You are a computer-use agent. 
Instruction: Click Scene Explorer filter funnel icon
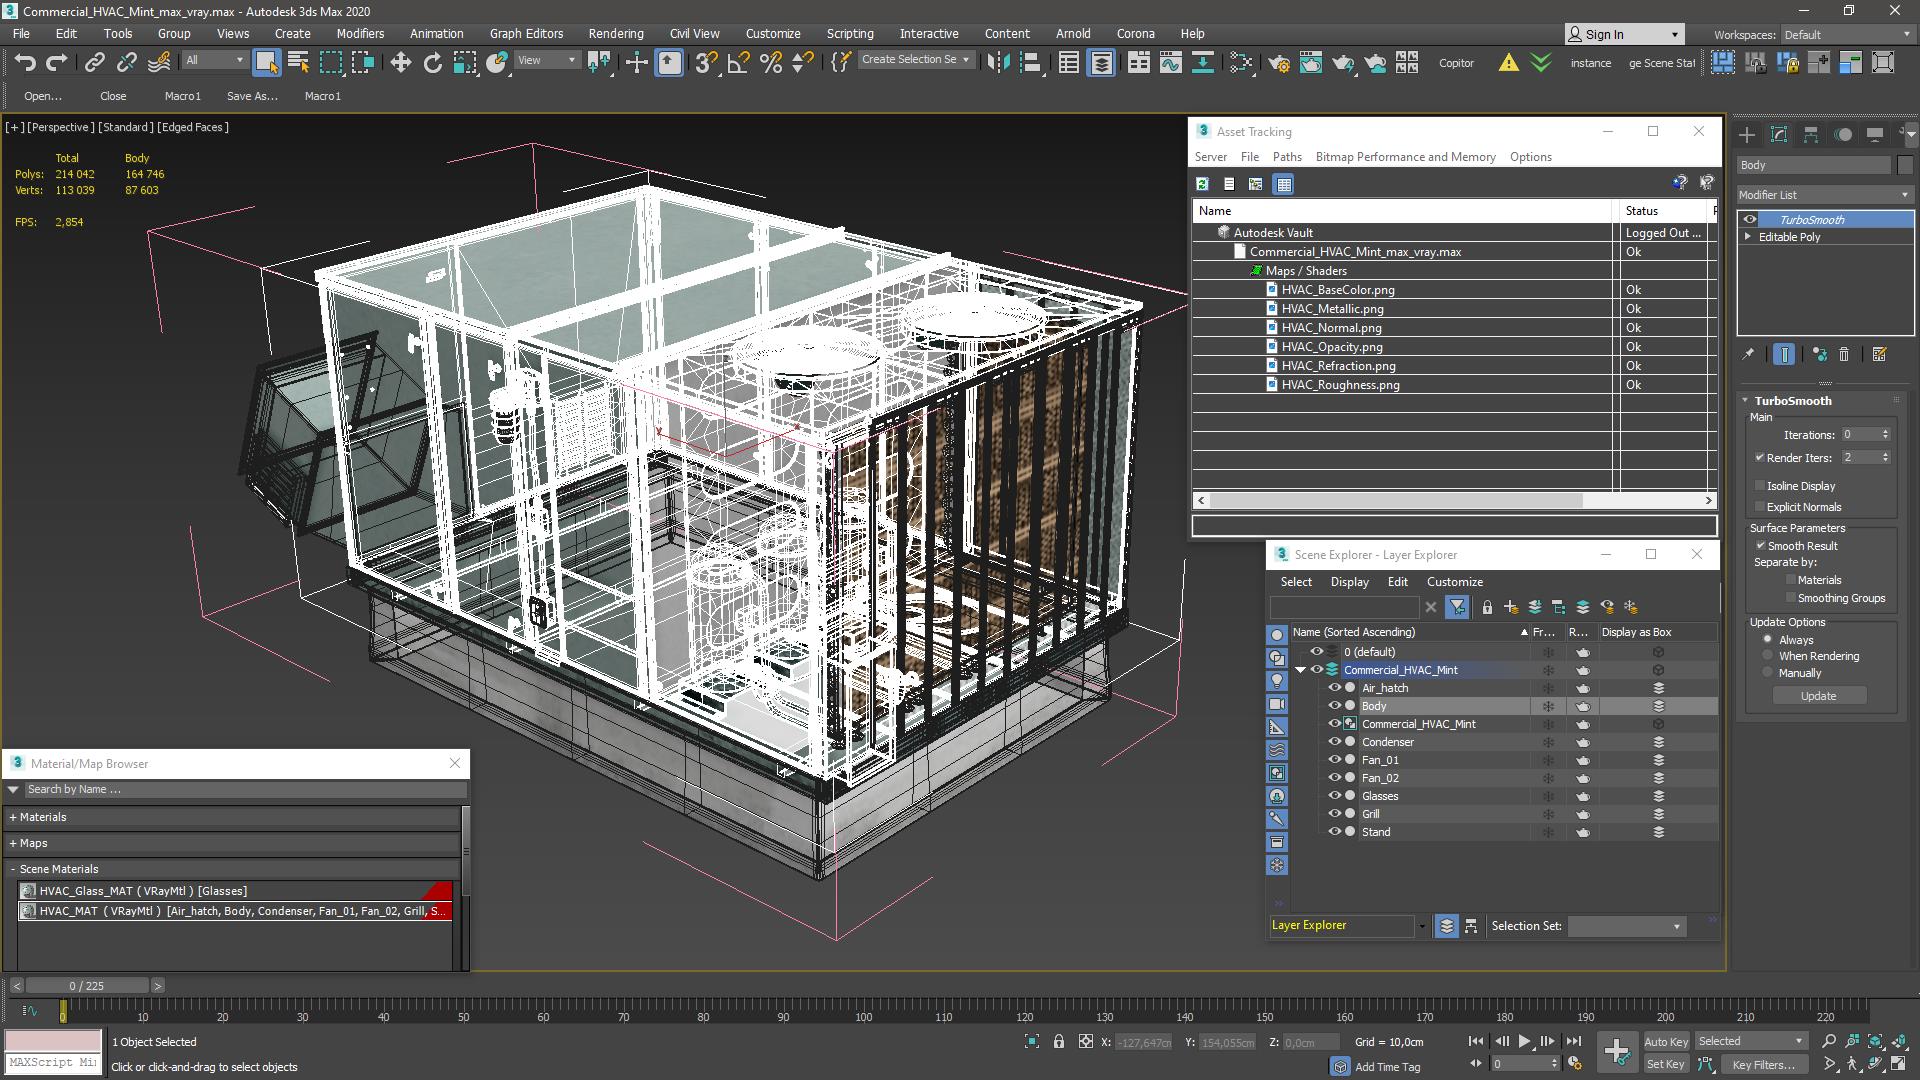click(1457, 607)
